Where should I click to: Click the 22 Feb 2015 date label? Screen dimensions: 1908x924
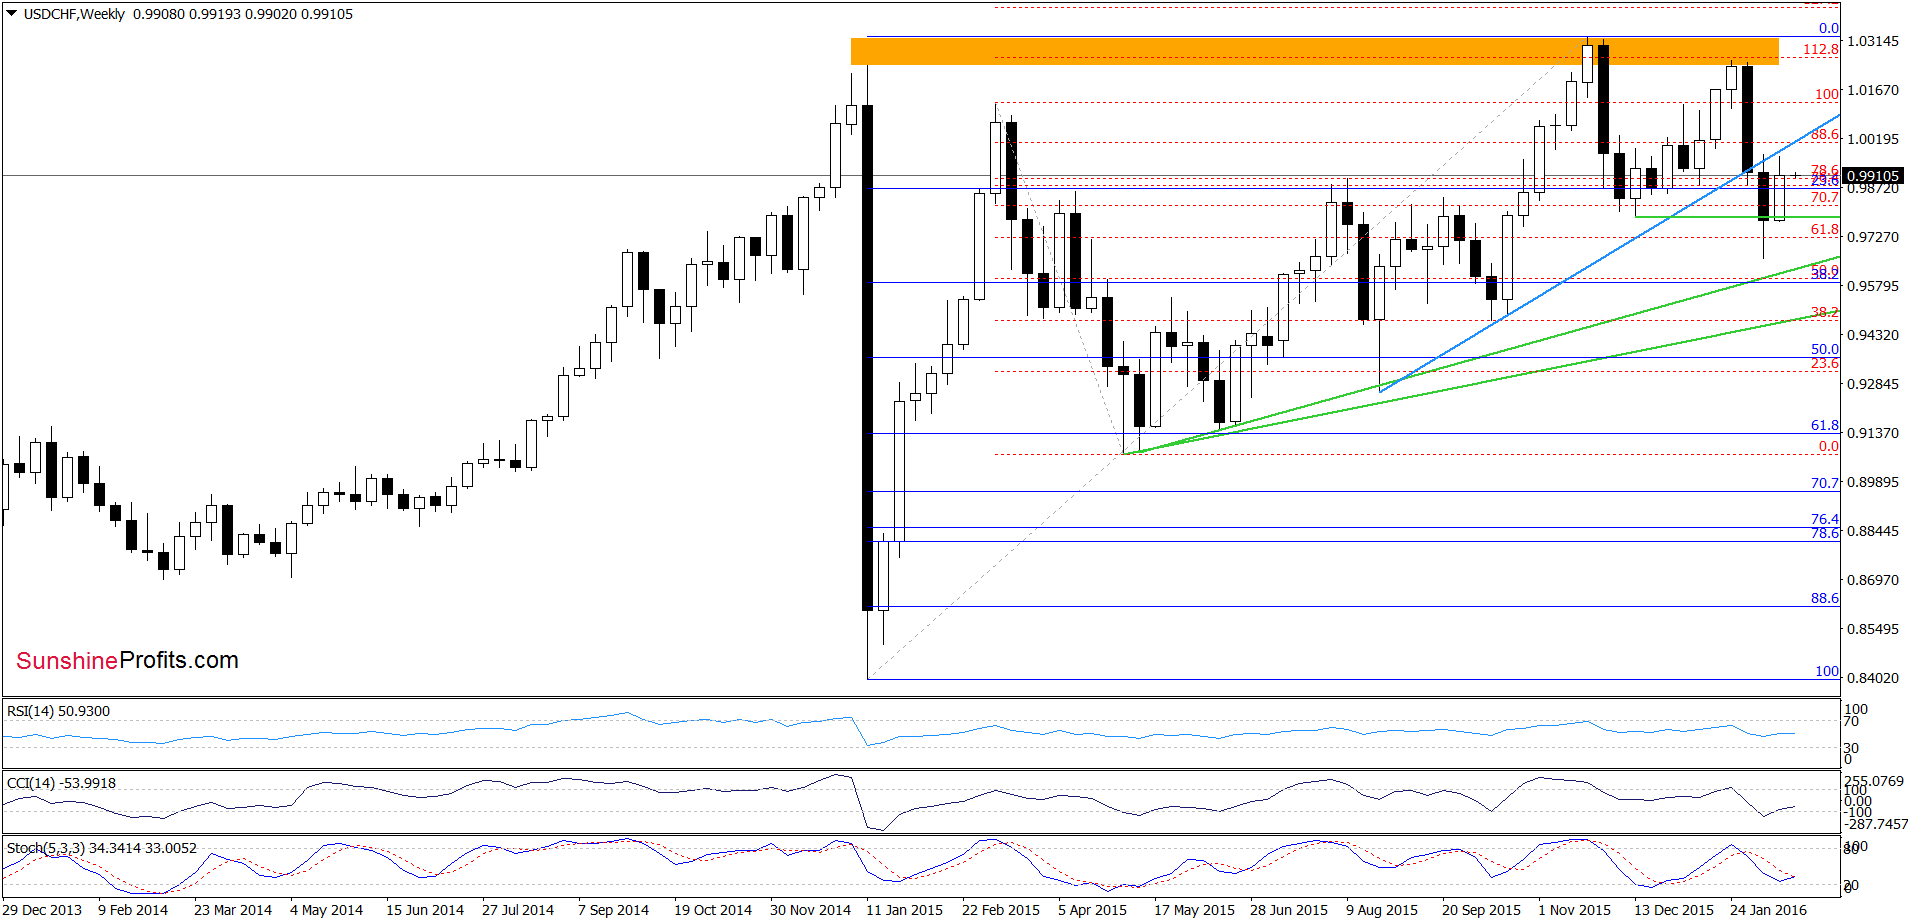pos(1001,909)
